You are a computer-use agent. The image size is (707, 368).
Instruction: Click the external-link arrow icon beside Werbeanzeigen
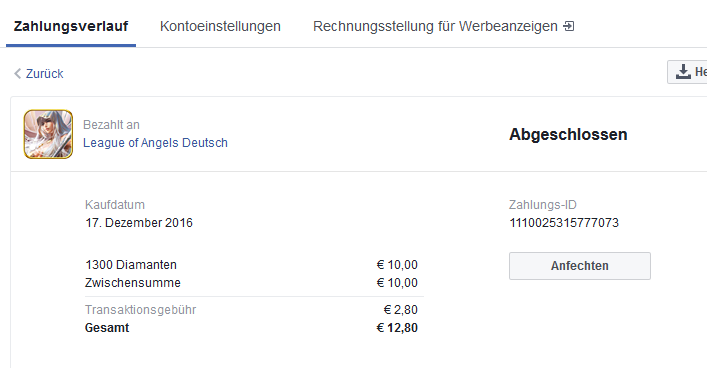pos(569,26)
